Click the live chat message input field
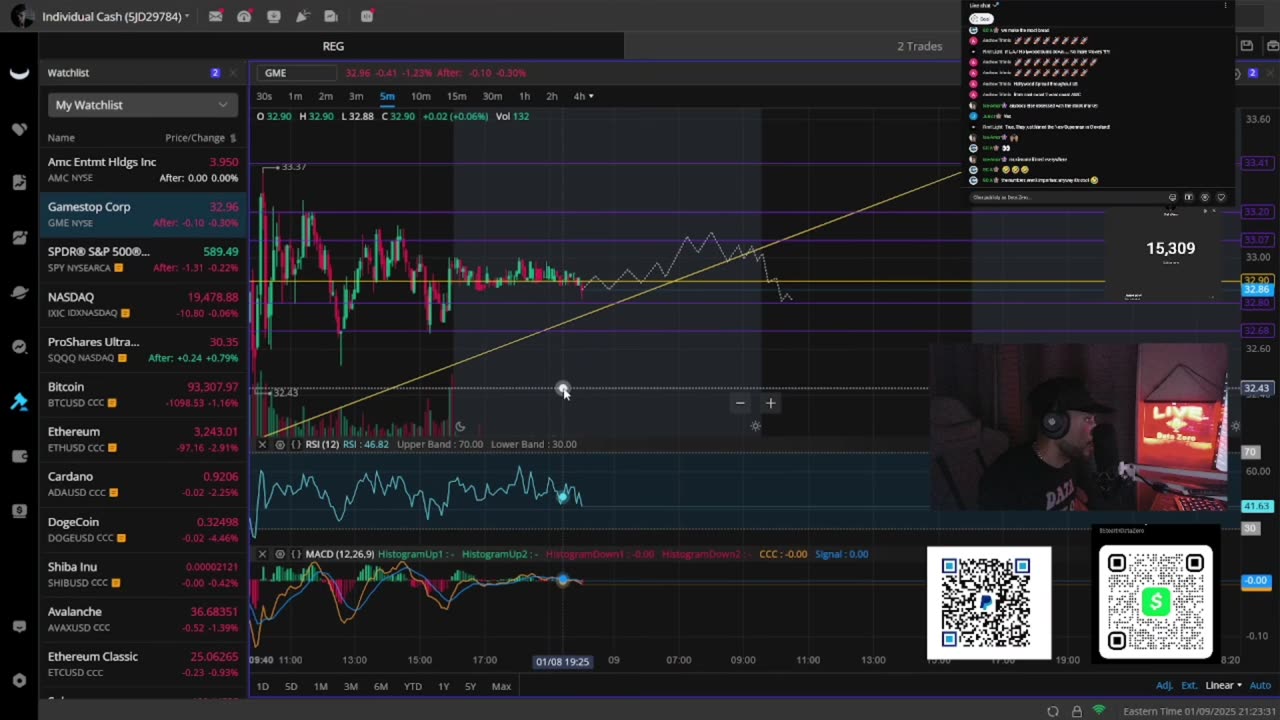Screen dimensions: 1280x720 (1065, 197)
